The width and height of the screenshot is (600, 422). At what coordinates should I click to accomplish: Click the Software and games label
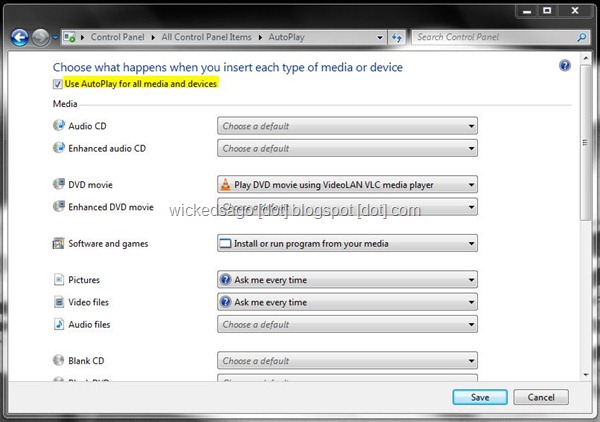tap(108, 244)
